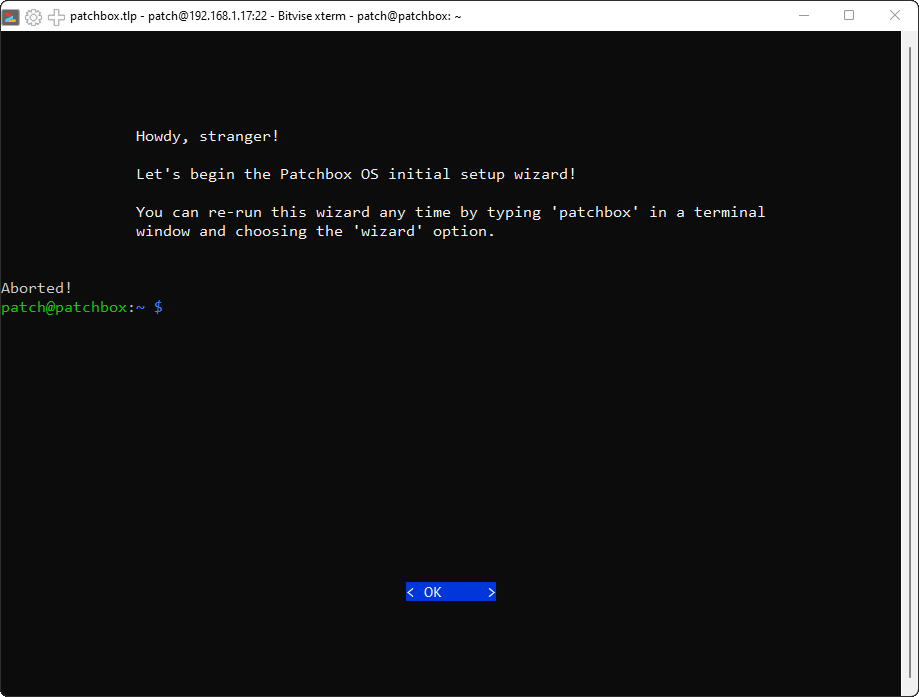919x697 pixels.
Task: Click the window title 'patchbox.tlp - patch@192.168.1.17:22'
Action: coord(266,16)
